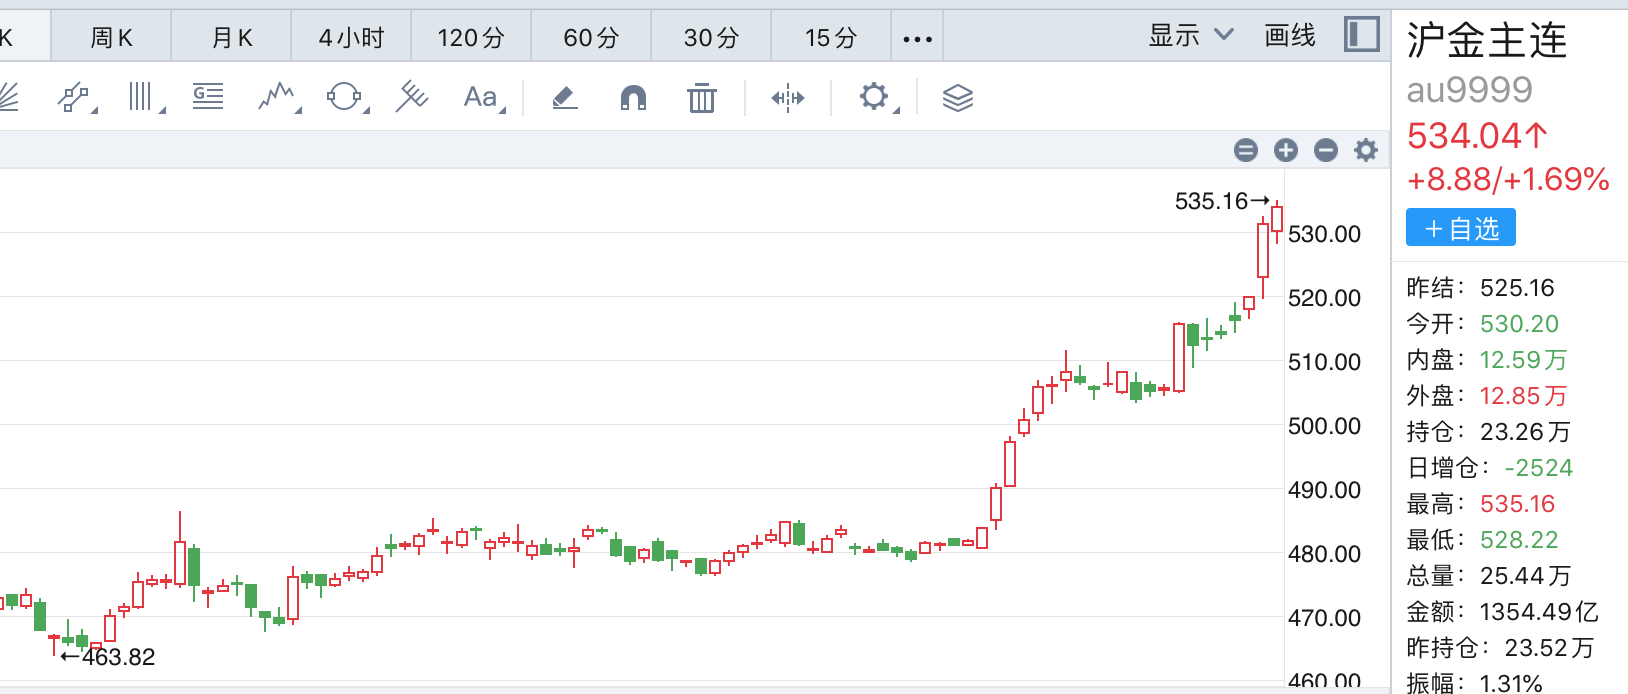Viewport: 1628px width, 694px height.
Task: Add to watchlist with +自选 button
Action: pos(1461,228)
